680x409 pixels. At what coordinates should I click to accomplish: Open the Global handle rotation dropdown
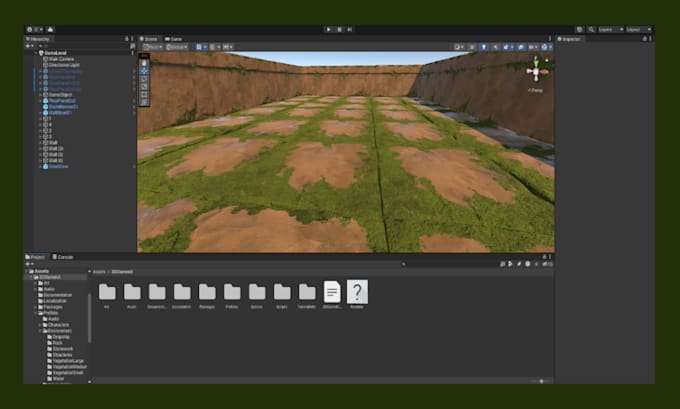[x=177, y=47]
